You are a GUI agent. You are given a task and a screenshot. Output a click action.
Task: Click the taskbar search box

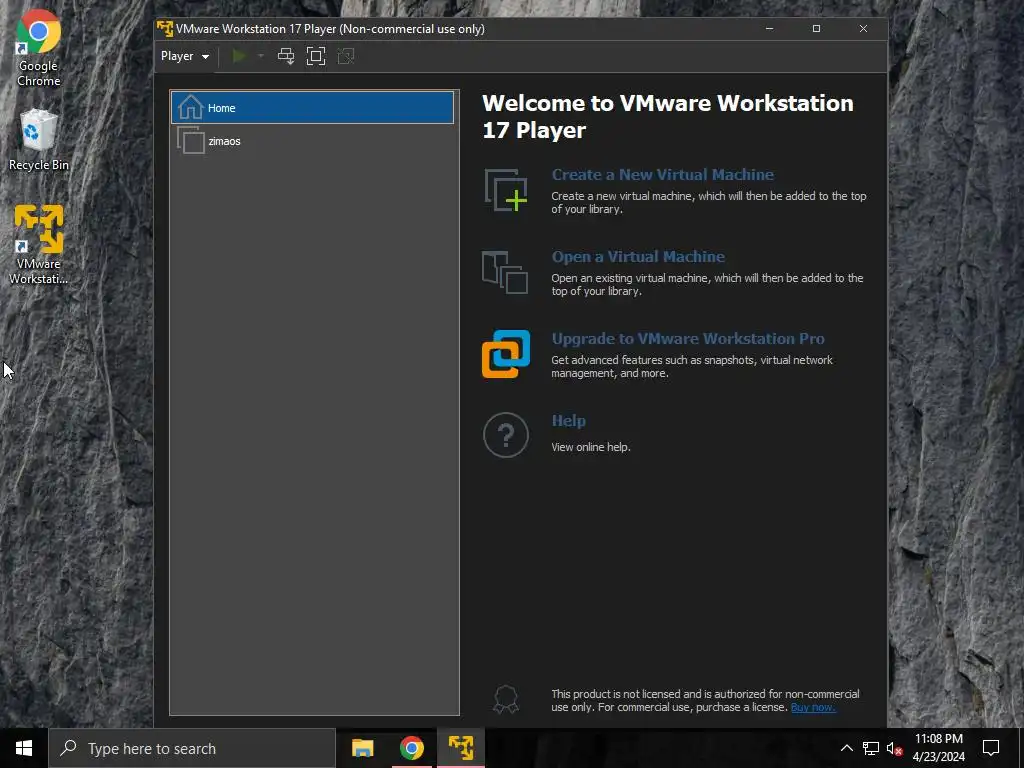[192, 748]
